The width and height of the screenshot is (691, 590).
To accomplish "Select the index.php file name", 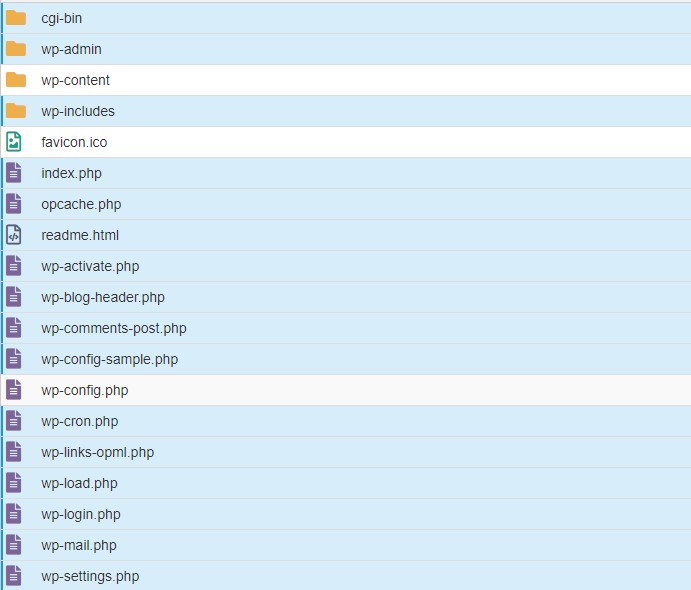I will [71, 173].
